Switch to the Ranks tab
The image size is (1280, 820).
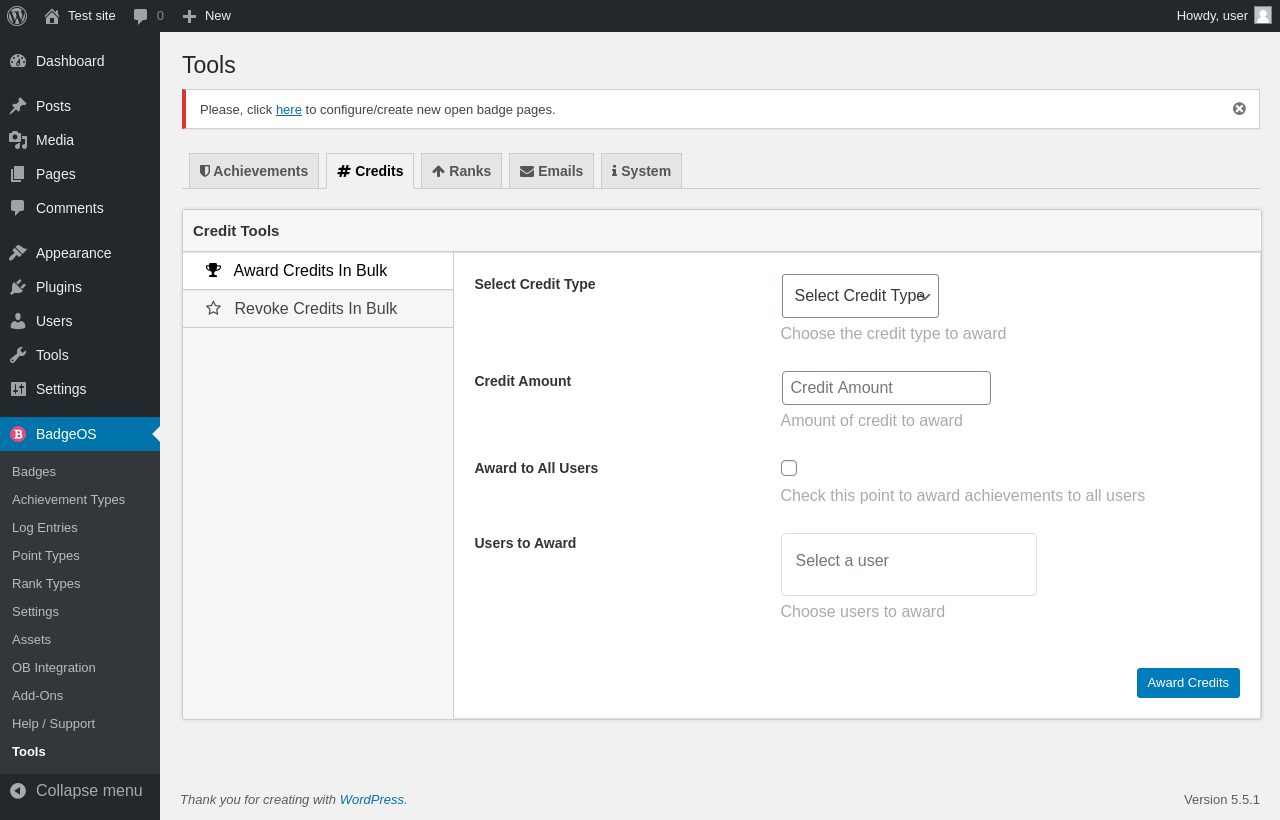coord(461,171)
